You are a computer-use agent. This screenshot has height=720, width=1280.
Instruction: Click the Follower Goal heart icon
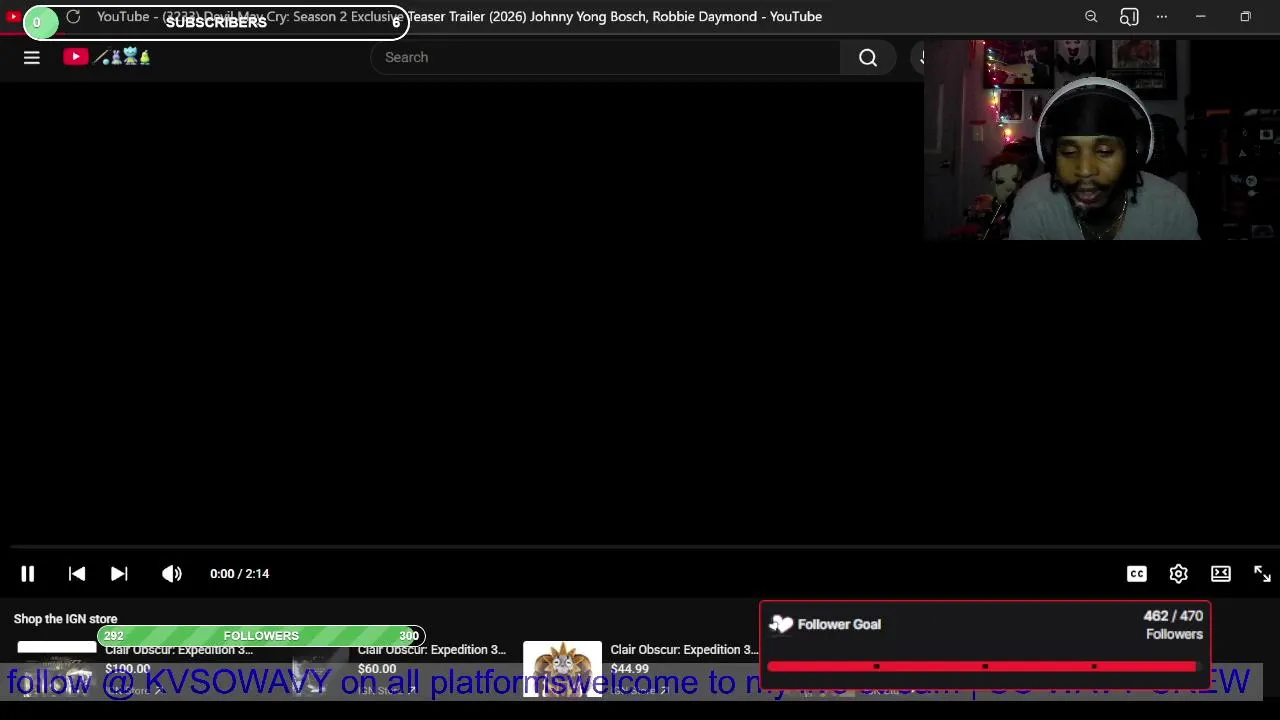(781, 624)
